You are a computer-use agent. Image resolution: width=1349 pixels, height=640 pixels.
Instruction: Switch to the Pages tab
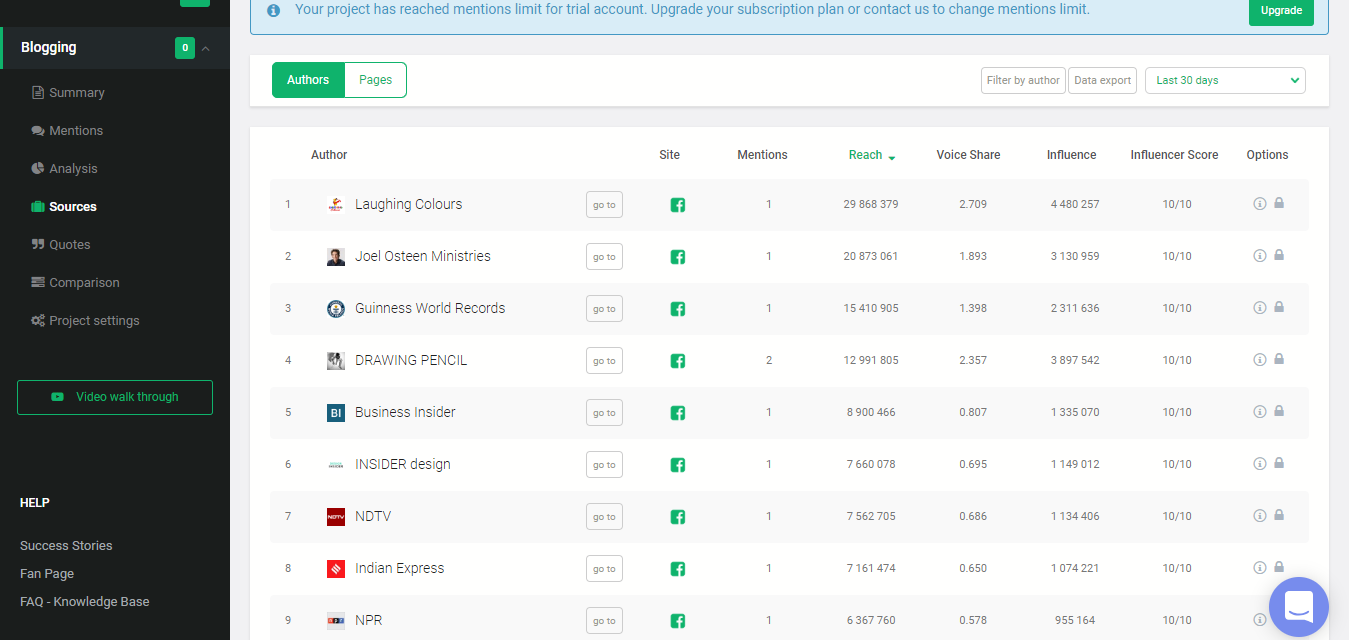[375, 80]
